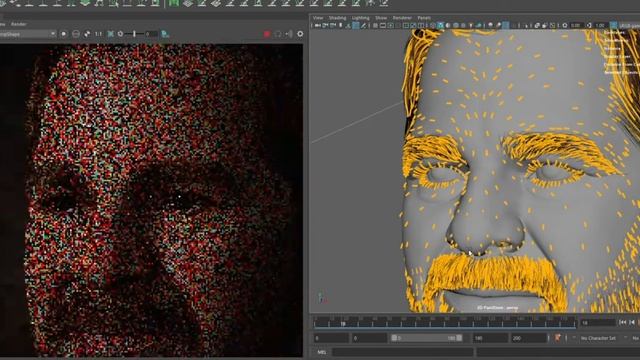640x360 pixels.
Task: Toggle the highlighted 2D pan/zoom icon
Action: pos(356,25)
